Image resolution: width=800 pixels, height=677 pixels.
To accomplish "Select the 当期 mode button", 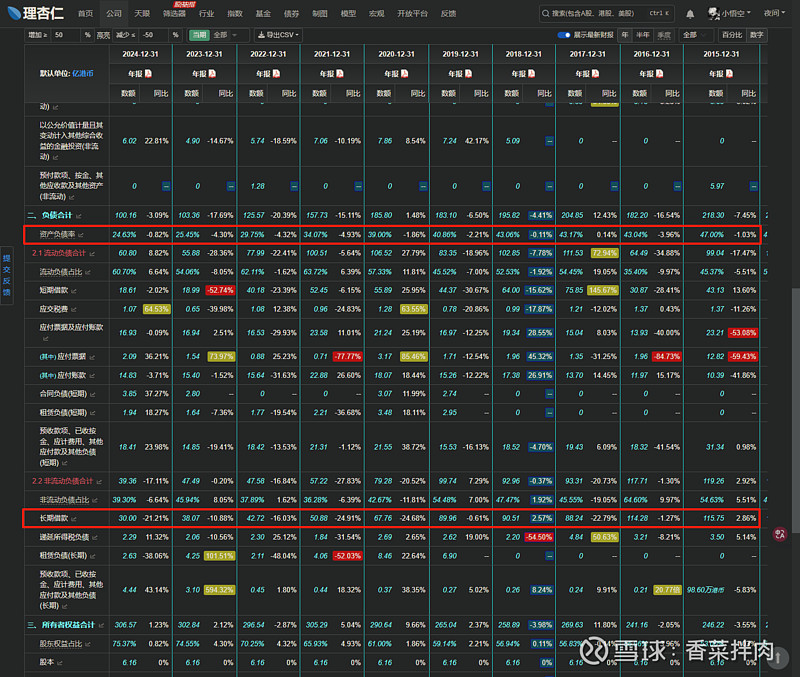I will (199, 35).
